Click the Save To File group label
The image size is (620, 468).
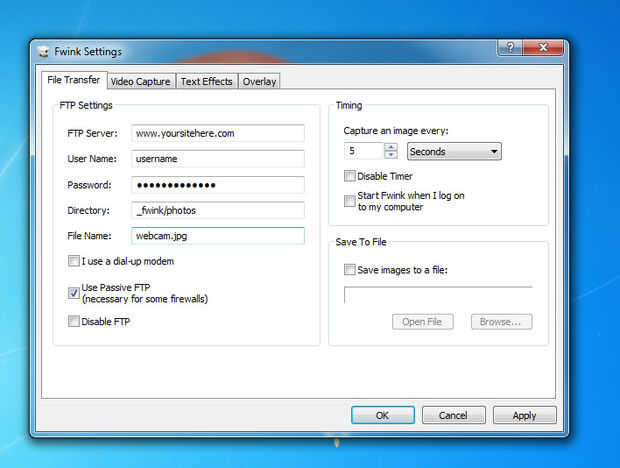pyautogui.click(x=361, y=242)
